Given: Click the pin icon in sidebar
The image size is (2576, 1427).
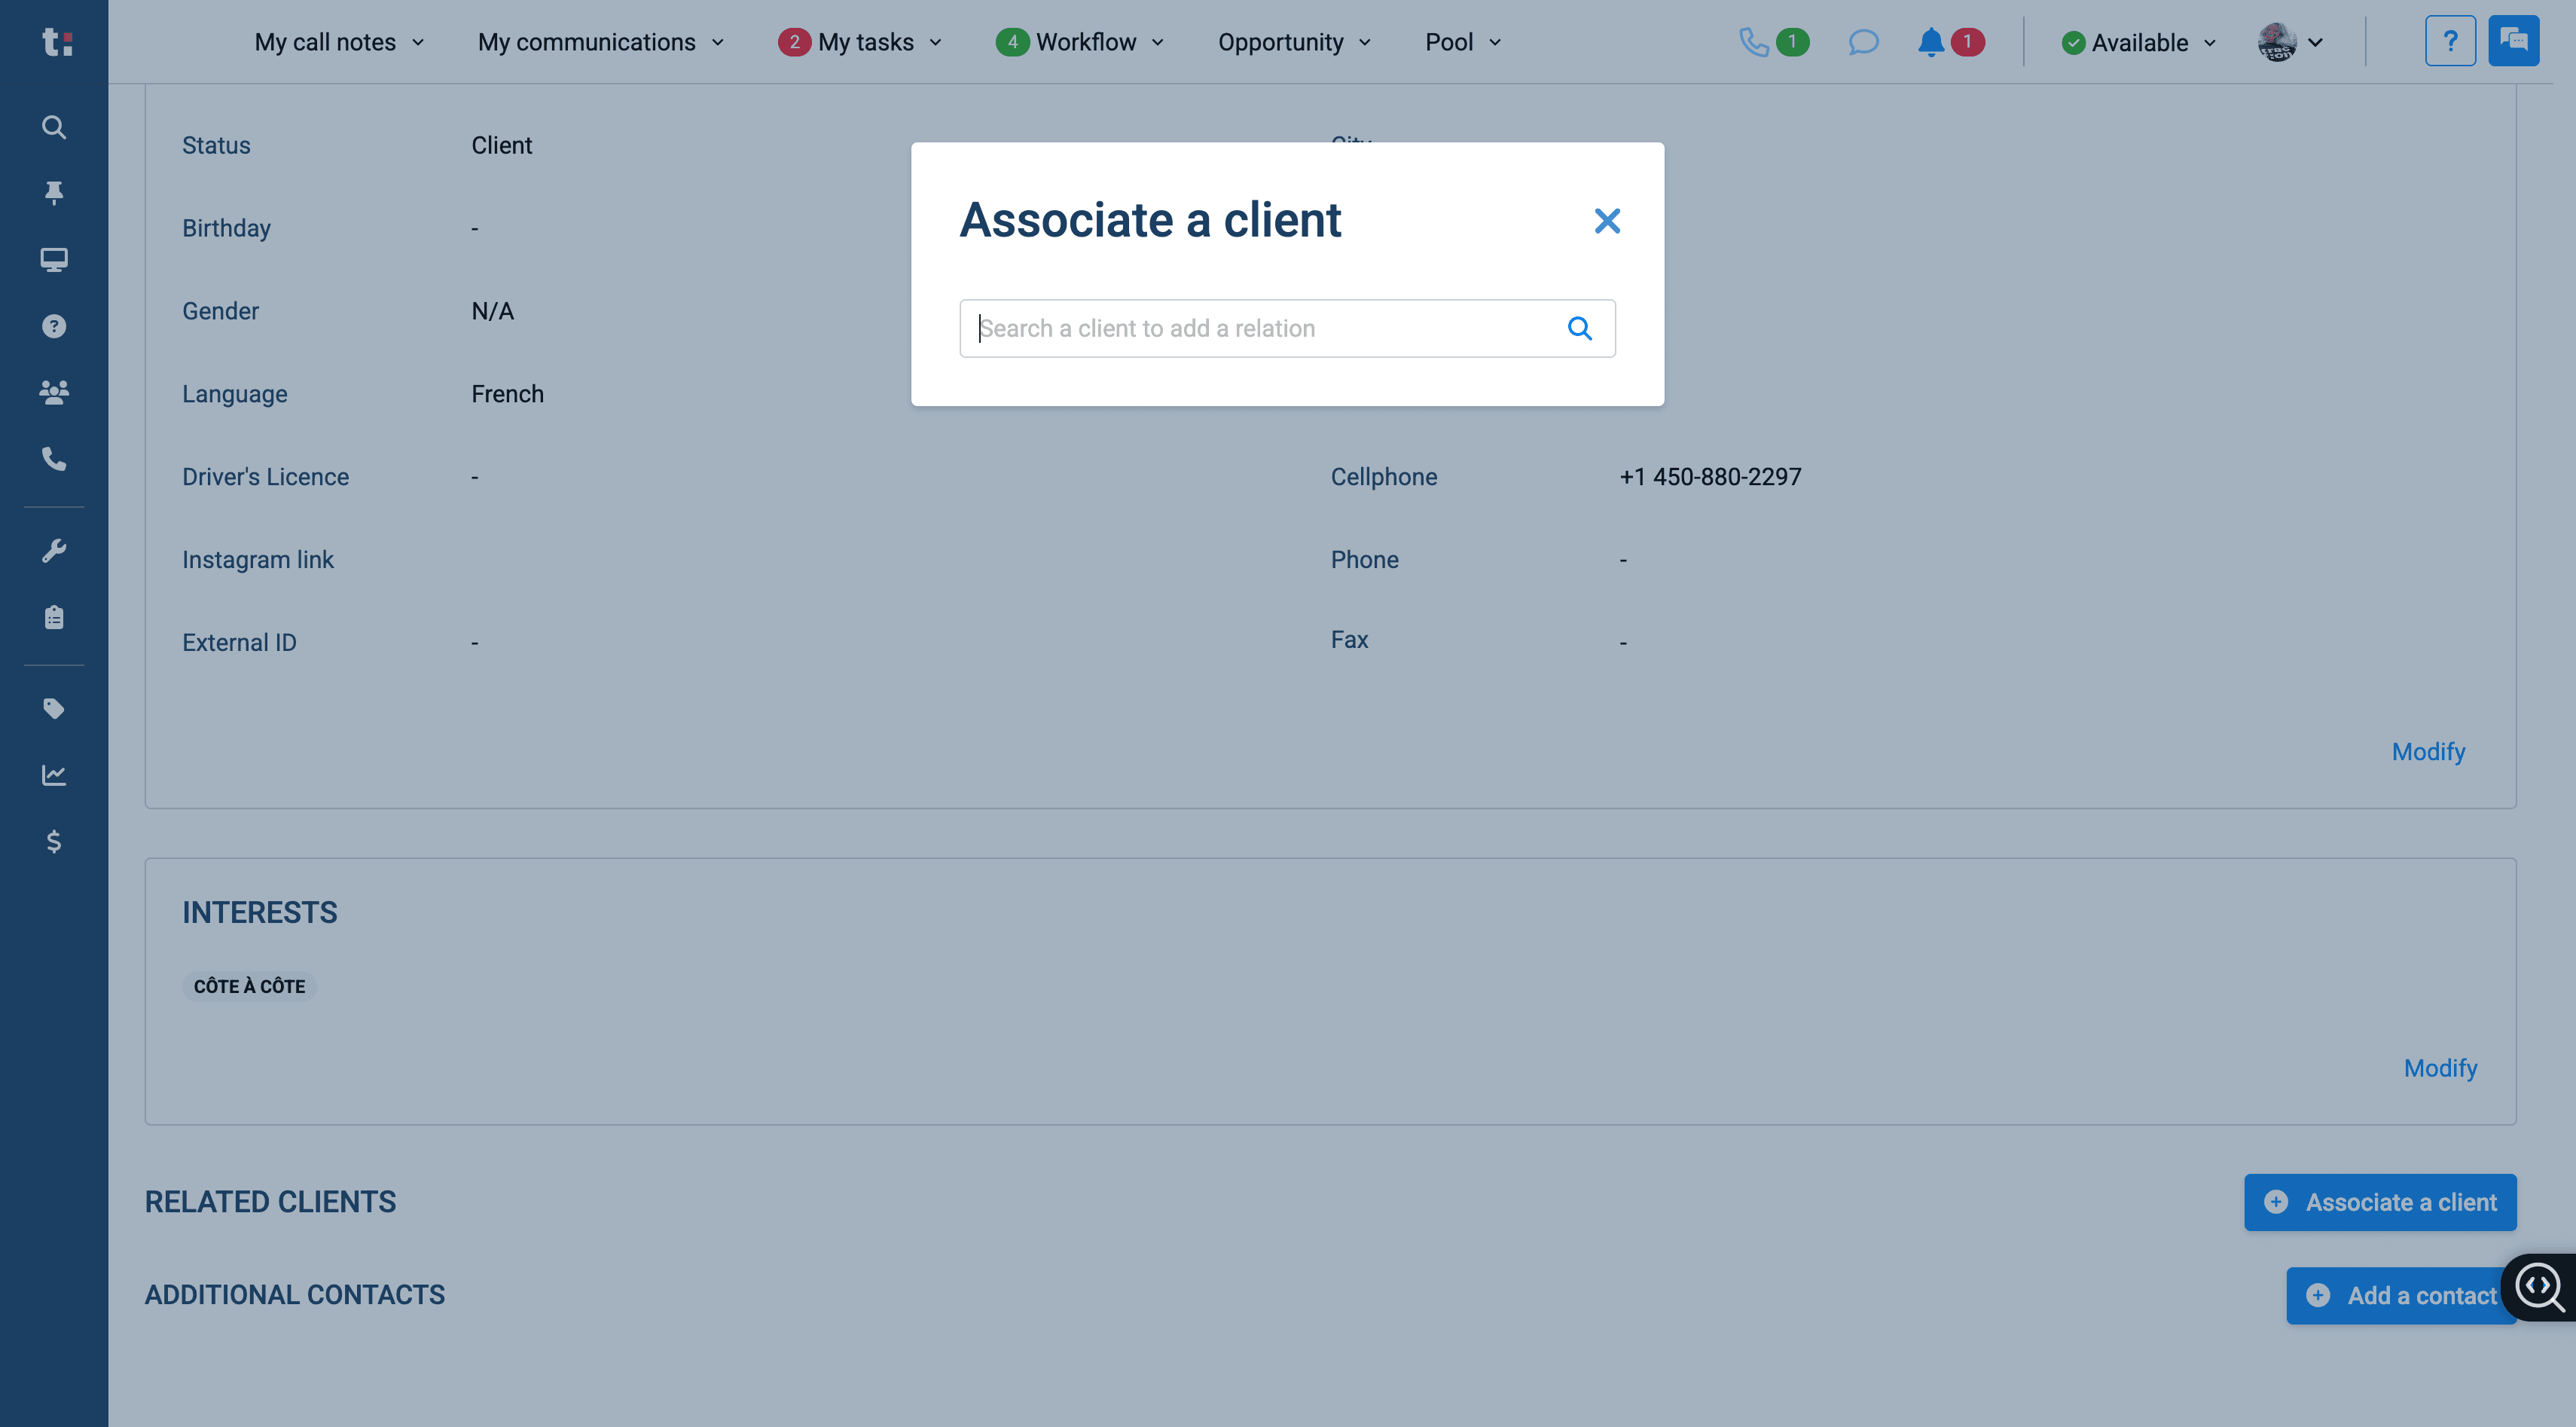Looking at the screenshot, I should pyautogui.click(x=54, y=192).
